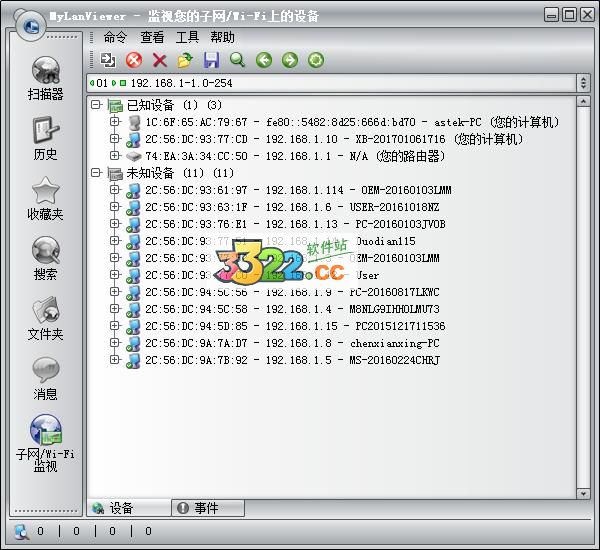Expand the astek-PC device entry

[115, 122]
